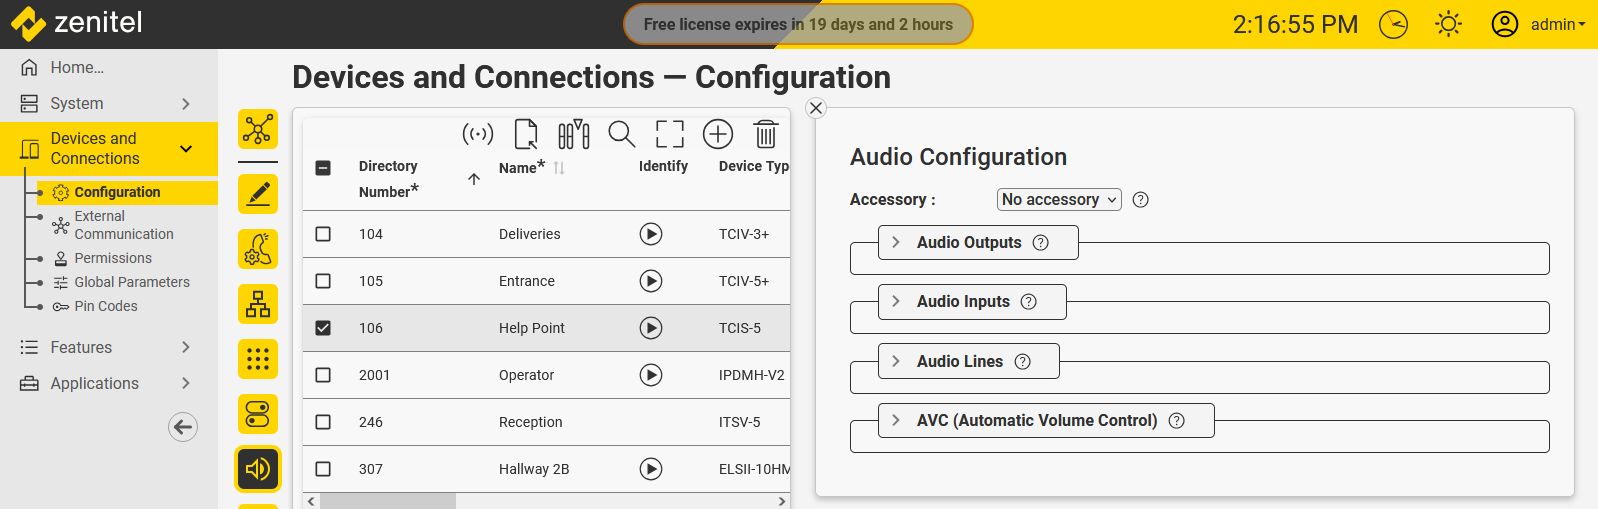
Task: Click the trash delete icon above table
Action: pos(765,134)
